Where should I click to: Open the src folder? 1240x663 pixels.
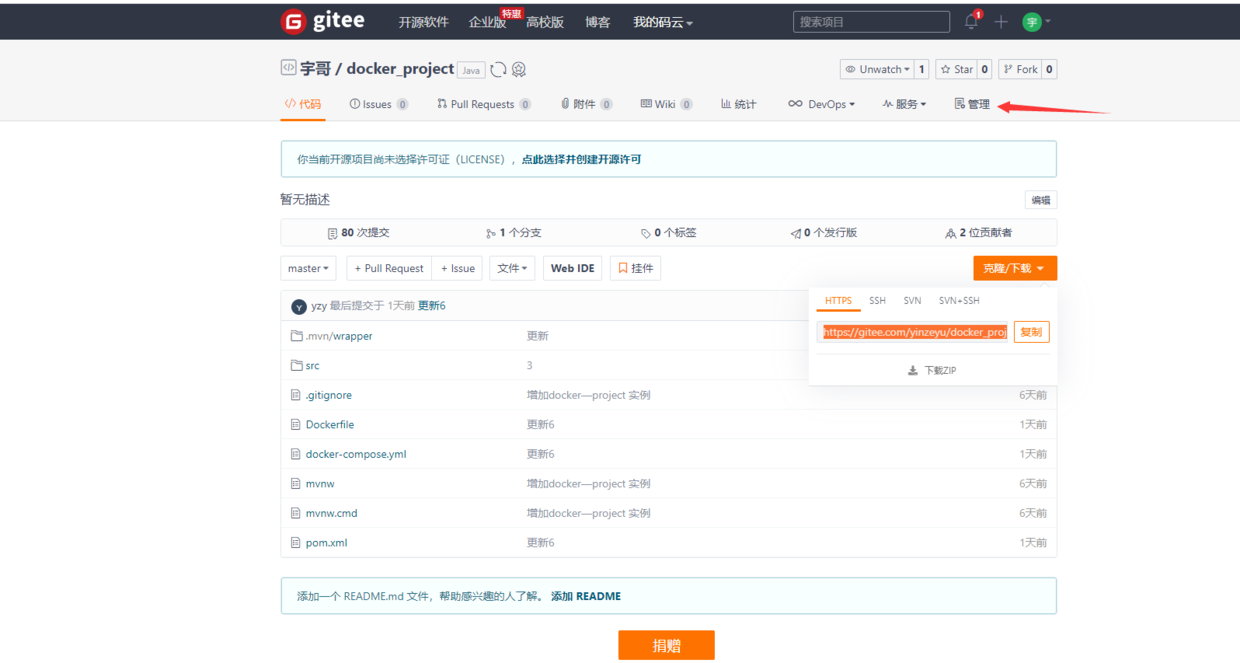313,366
